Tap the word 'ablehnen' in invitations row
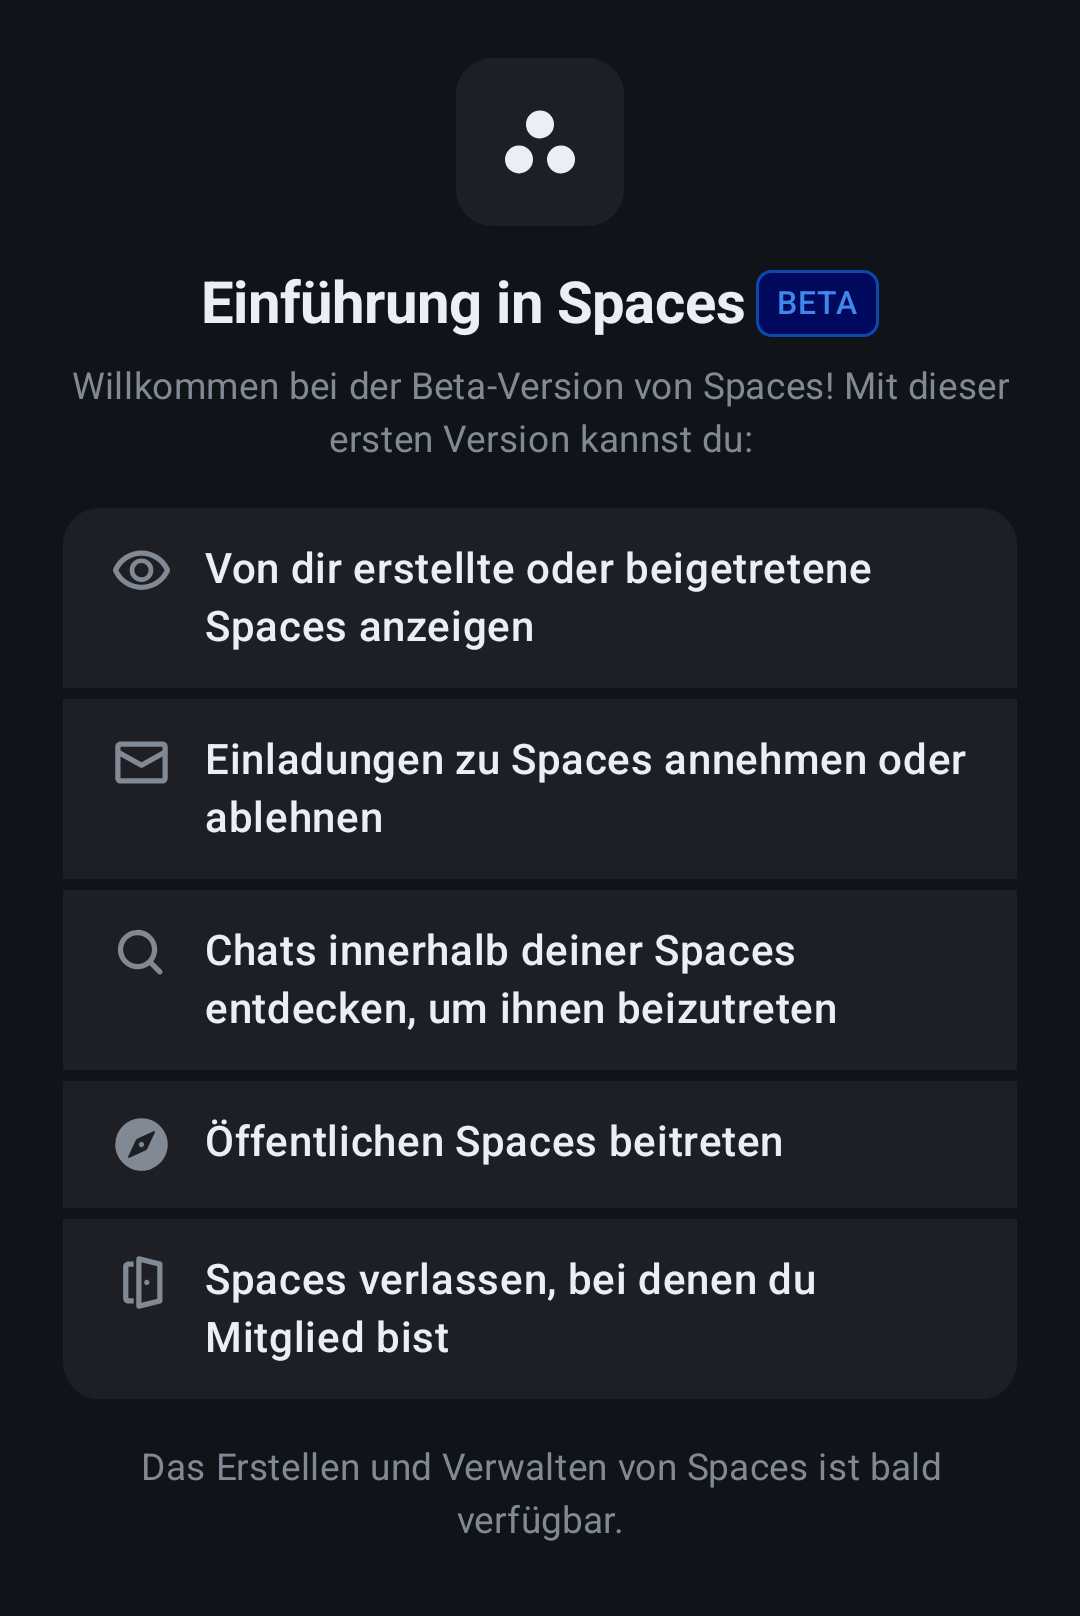1080x1616 pixels. 294,819
